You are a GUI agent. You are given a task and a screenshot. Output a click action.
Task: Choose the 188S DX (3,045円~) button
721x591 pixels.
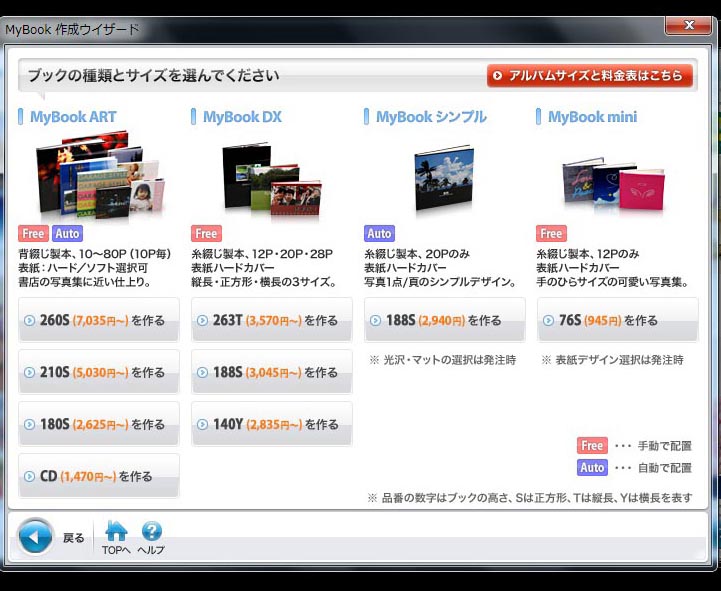pos(271,372)
